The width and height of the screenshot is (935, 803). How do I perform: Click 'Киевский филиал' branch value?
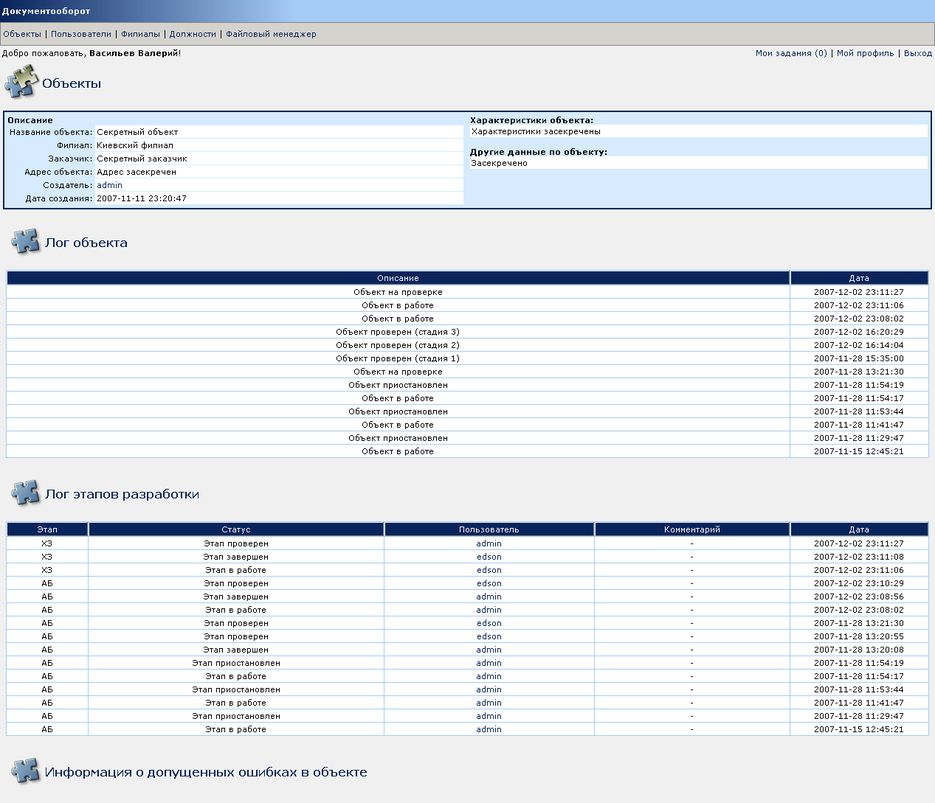tap(135, 145)
